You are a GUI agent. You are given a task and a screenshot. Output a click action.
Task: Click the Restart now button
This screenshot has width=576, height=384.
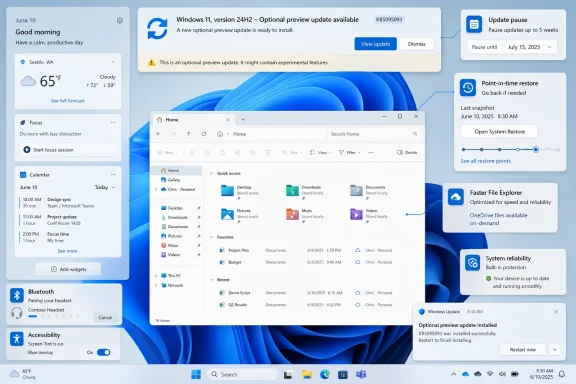(522, 349)
